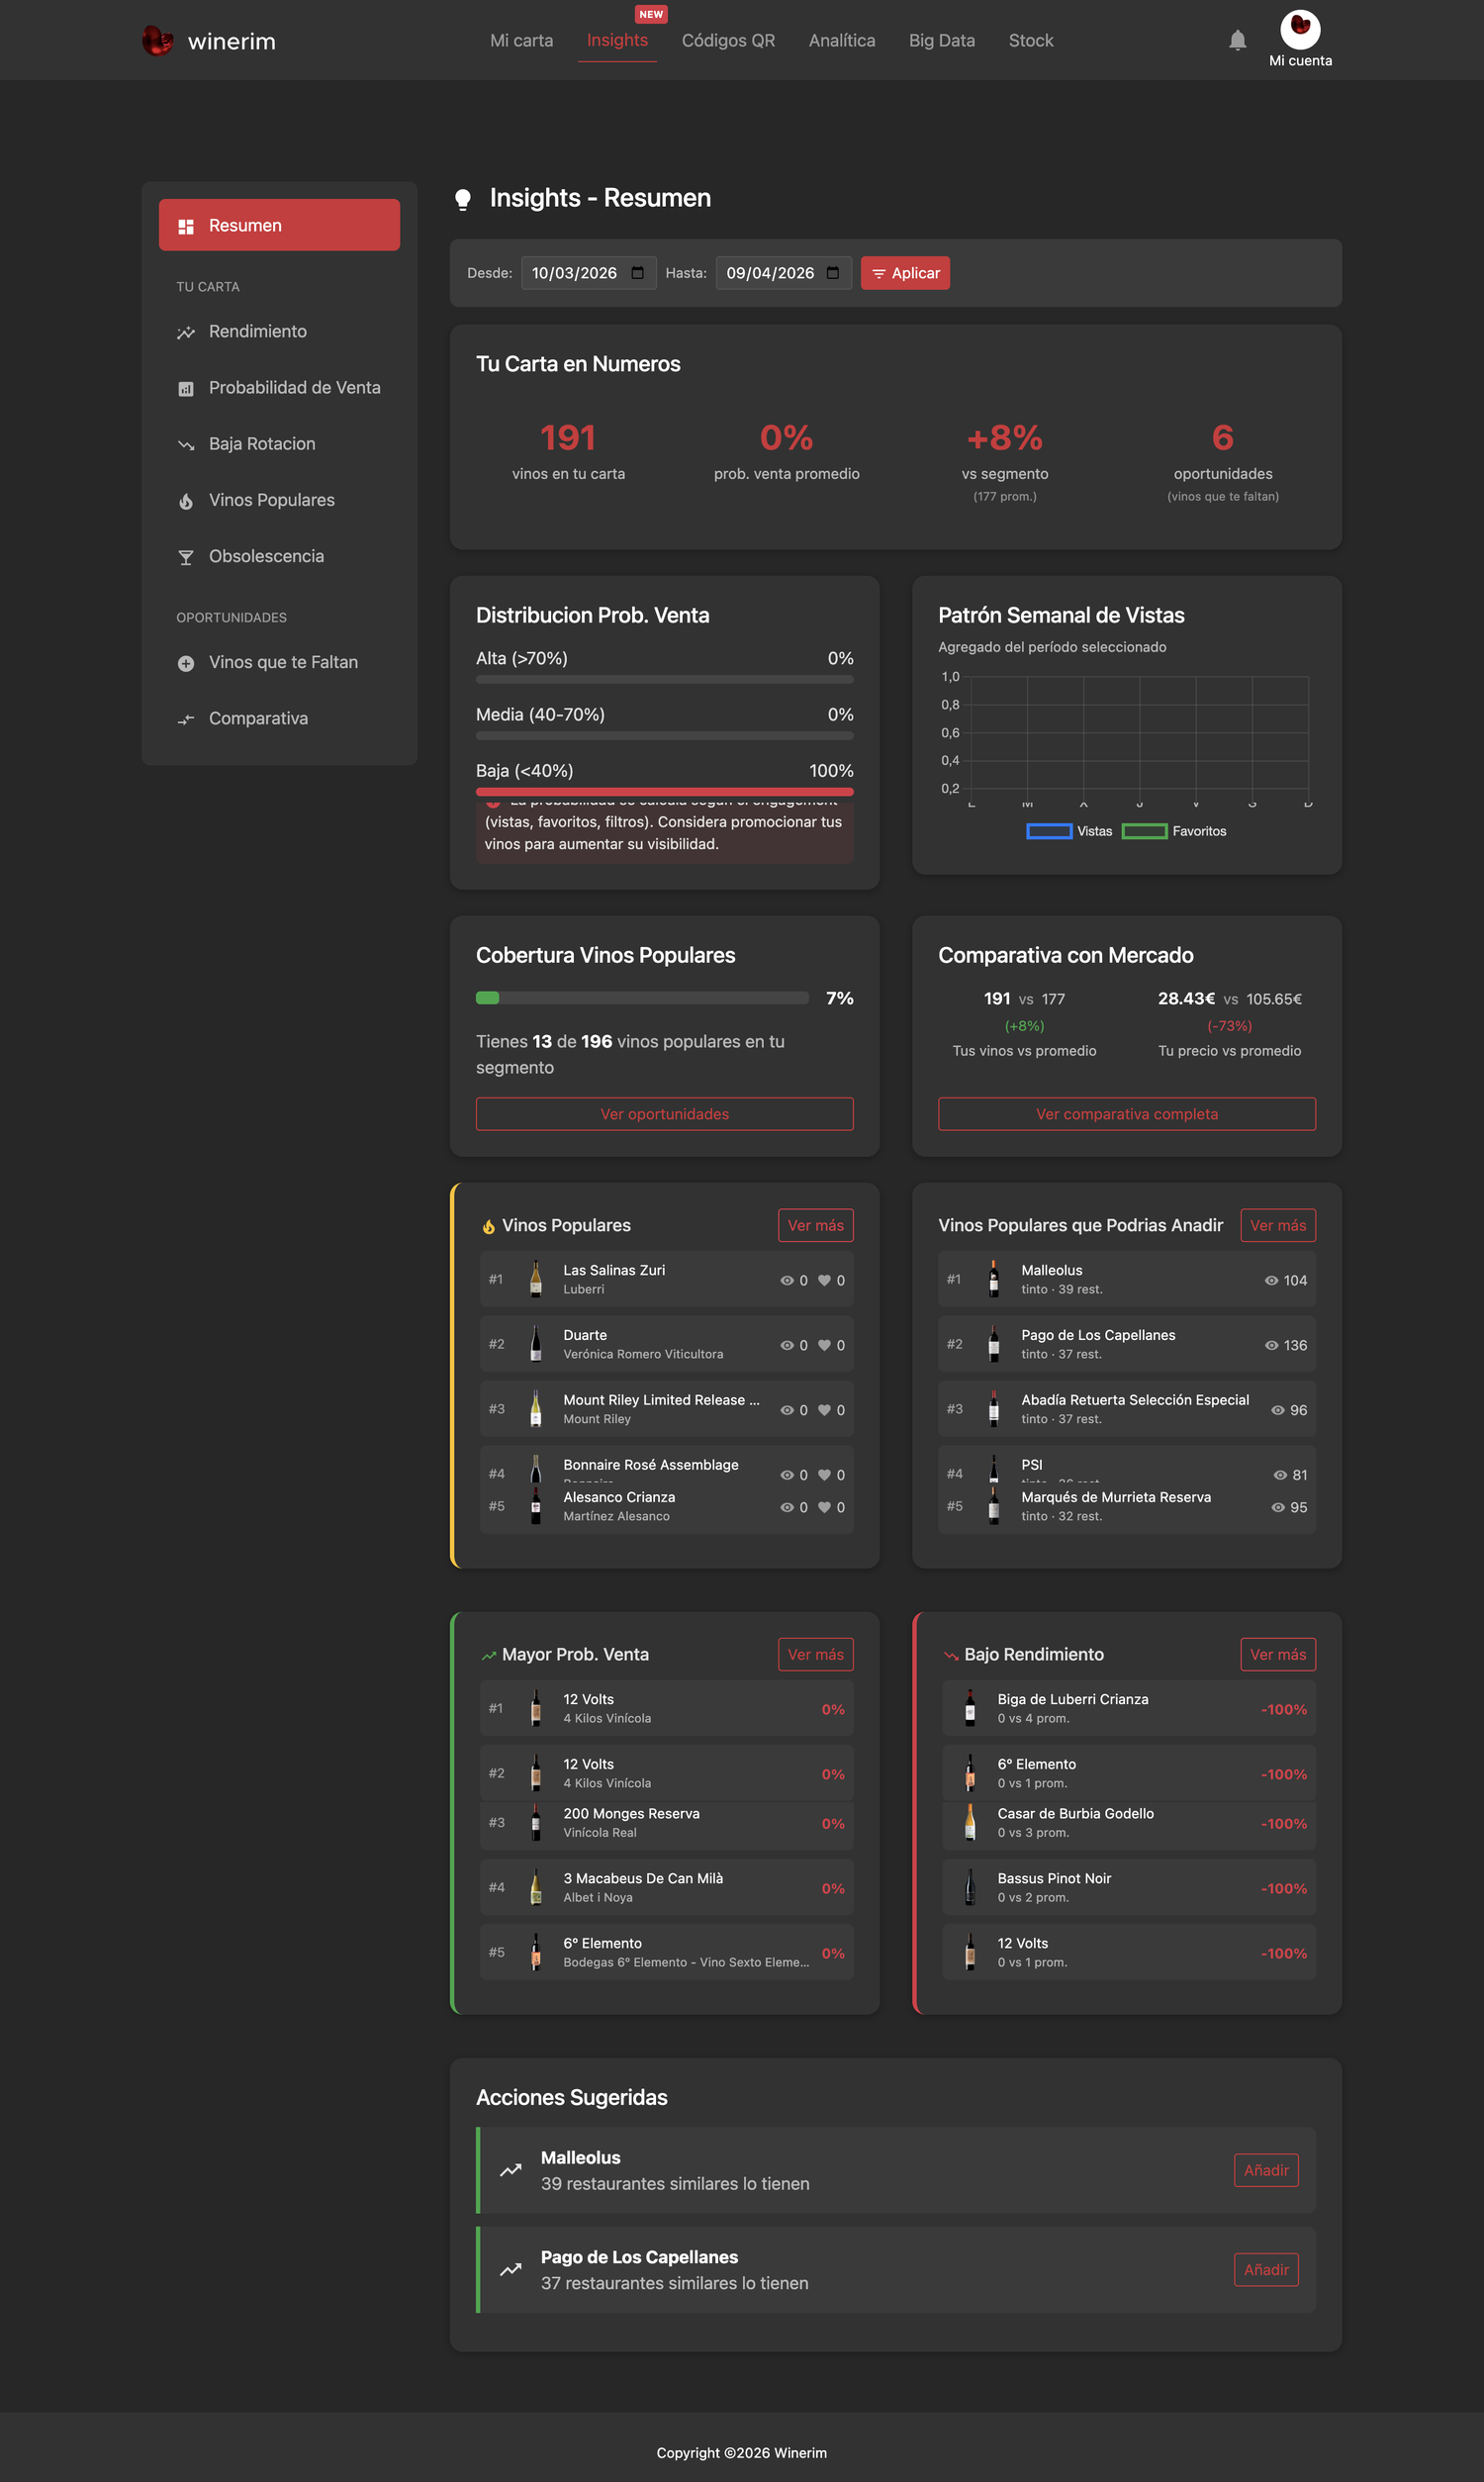
Task: Click the Aplicar filter button
Action: tap(905, 273)
